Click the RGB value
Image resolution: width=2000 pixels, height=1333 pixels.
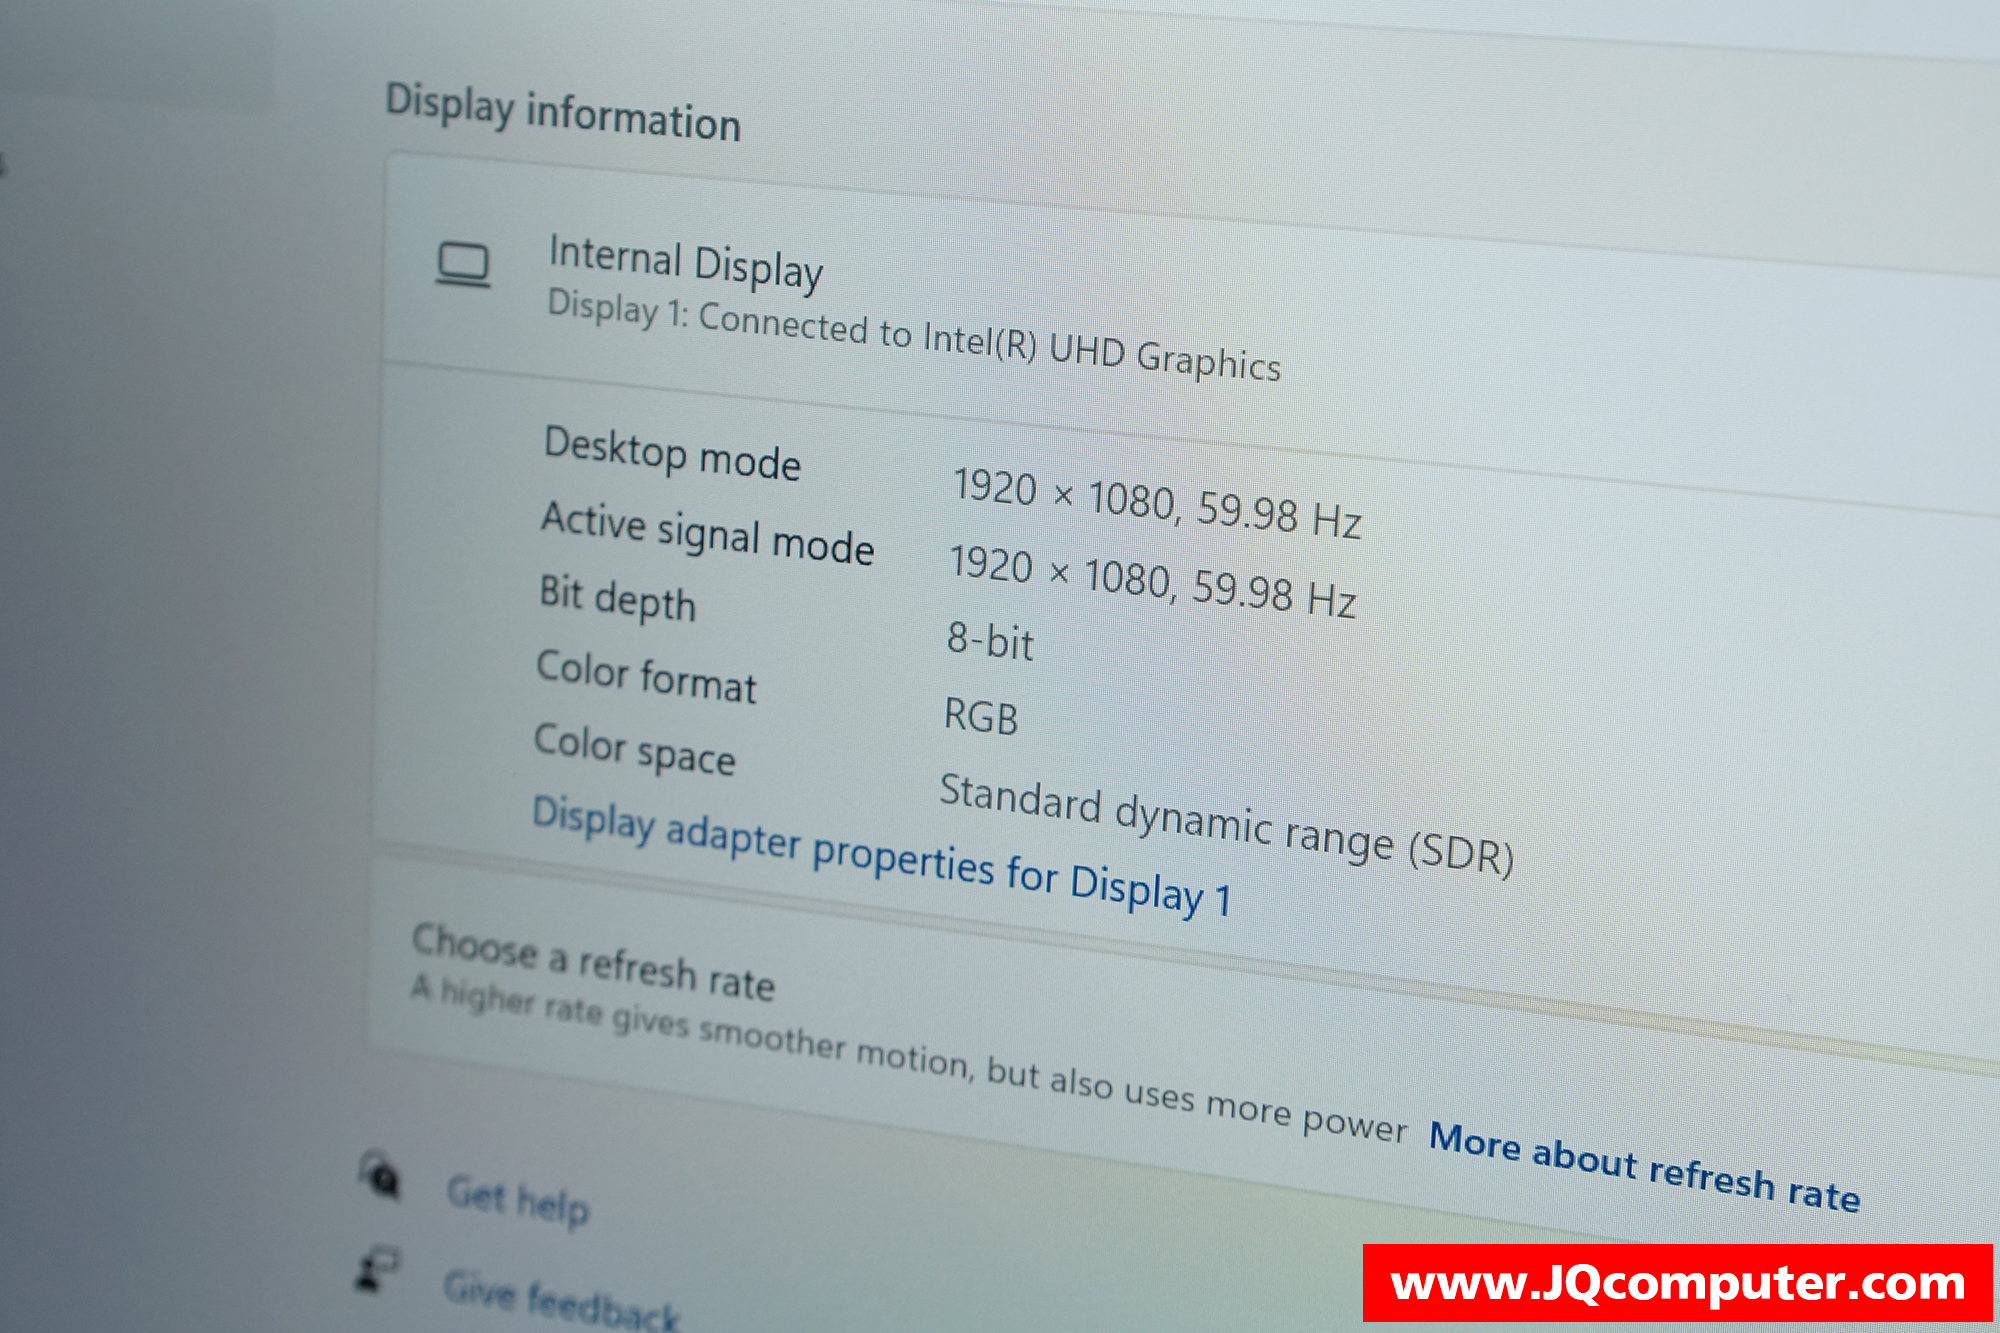[981, 716]
